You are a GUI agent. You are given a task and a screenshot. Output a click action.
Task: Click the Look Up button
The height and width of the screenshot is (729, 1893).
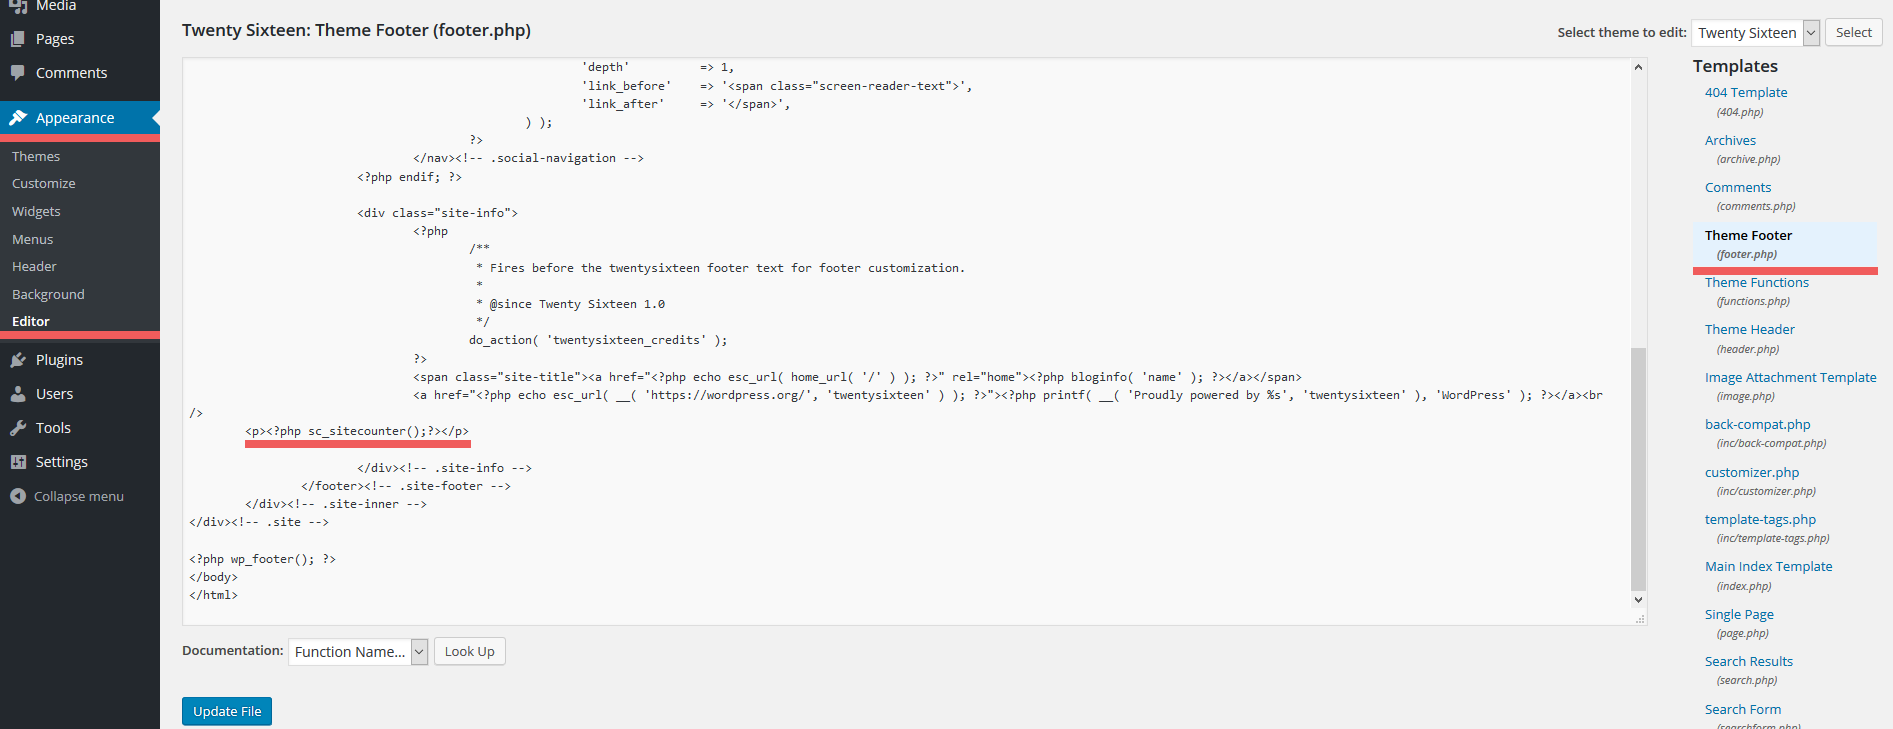pyautogui.click(x=470, y=652)
